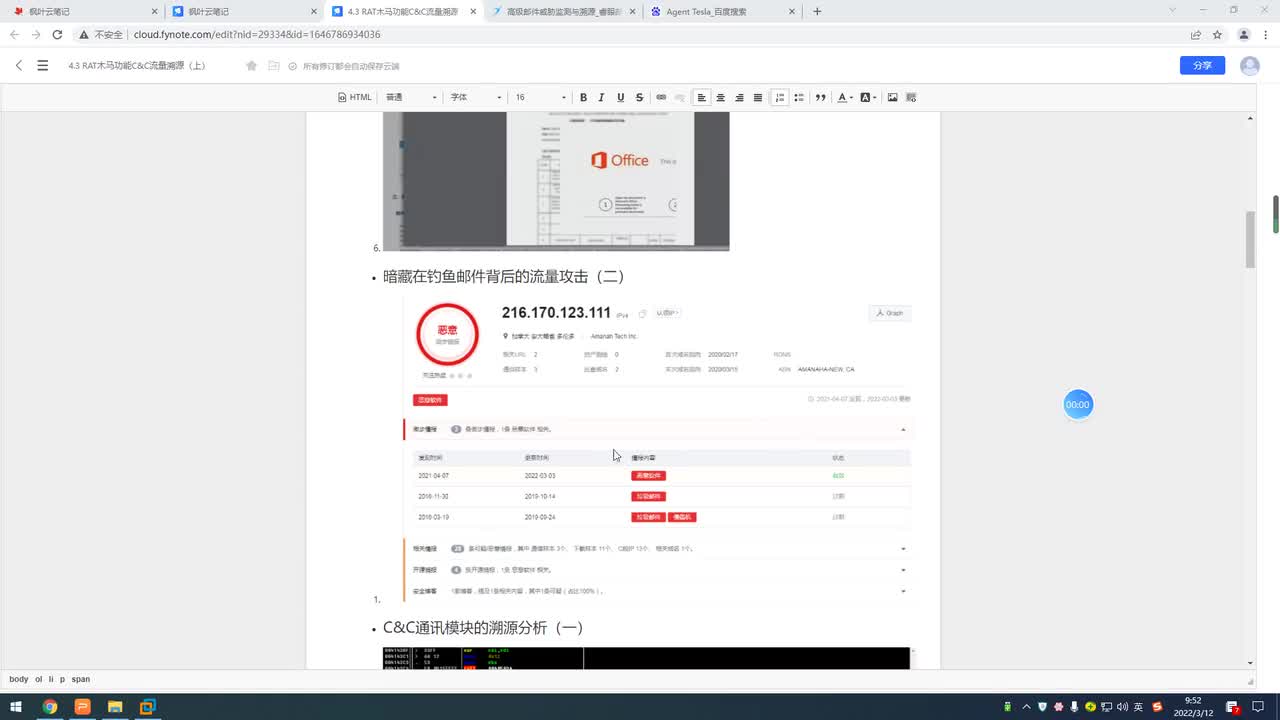Switch to Agent Tesla 百度搜索 tab
Screen dimensions: 1280x720
click(x=722, y=11)
